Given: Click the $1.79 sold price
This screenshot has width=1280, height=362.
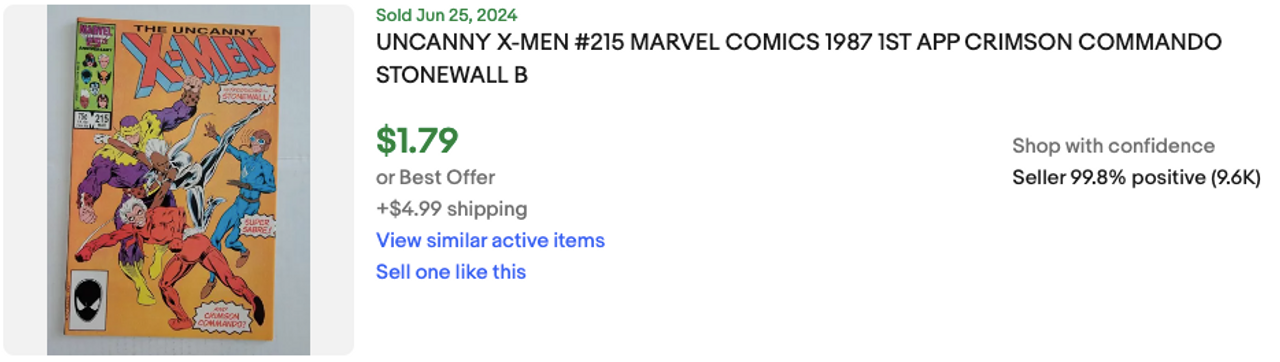Looking at the screenshot, I should pos(417,140).
